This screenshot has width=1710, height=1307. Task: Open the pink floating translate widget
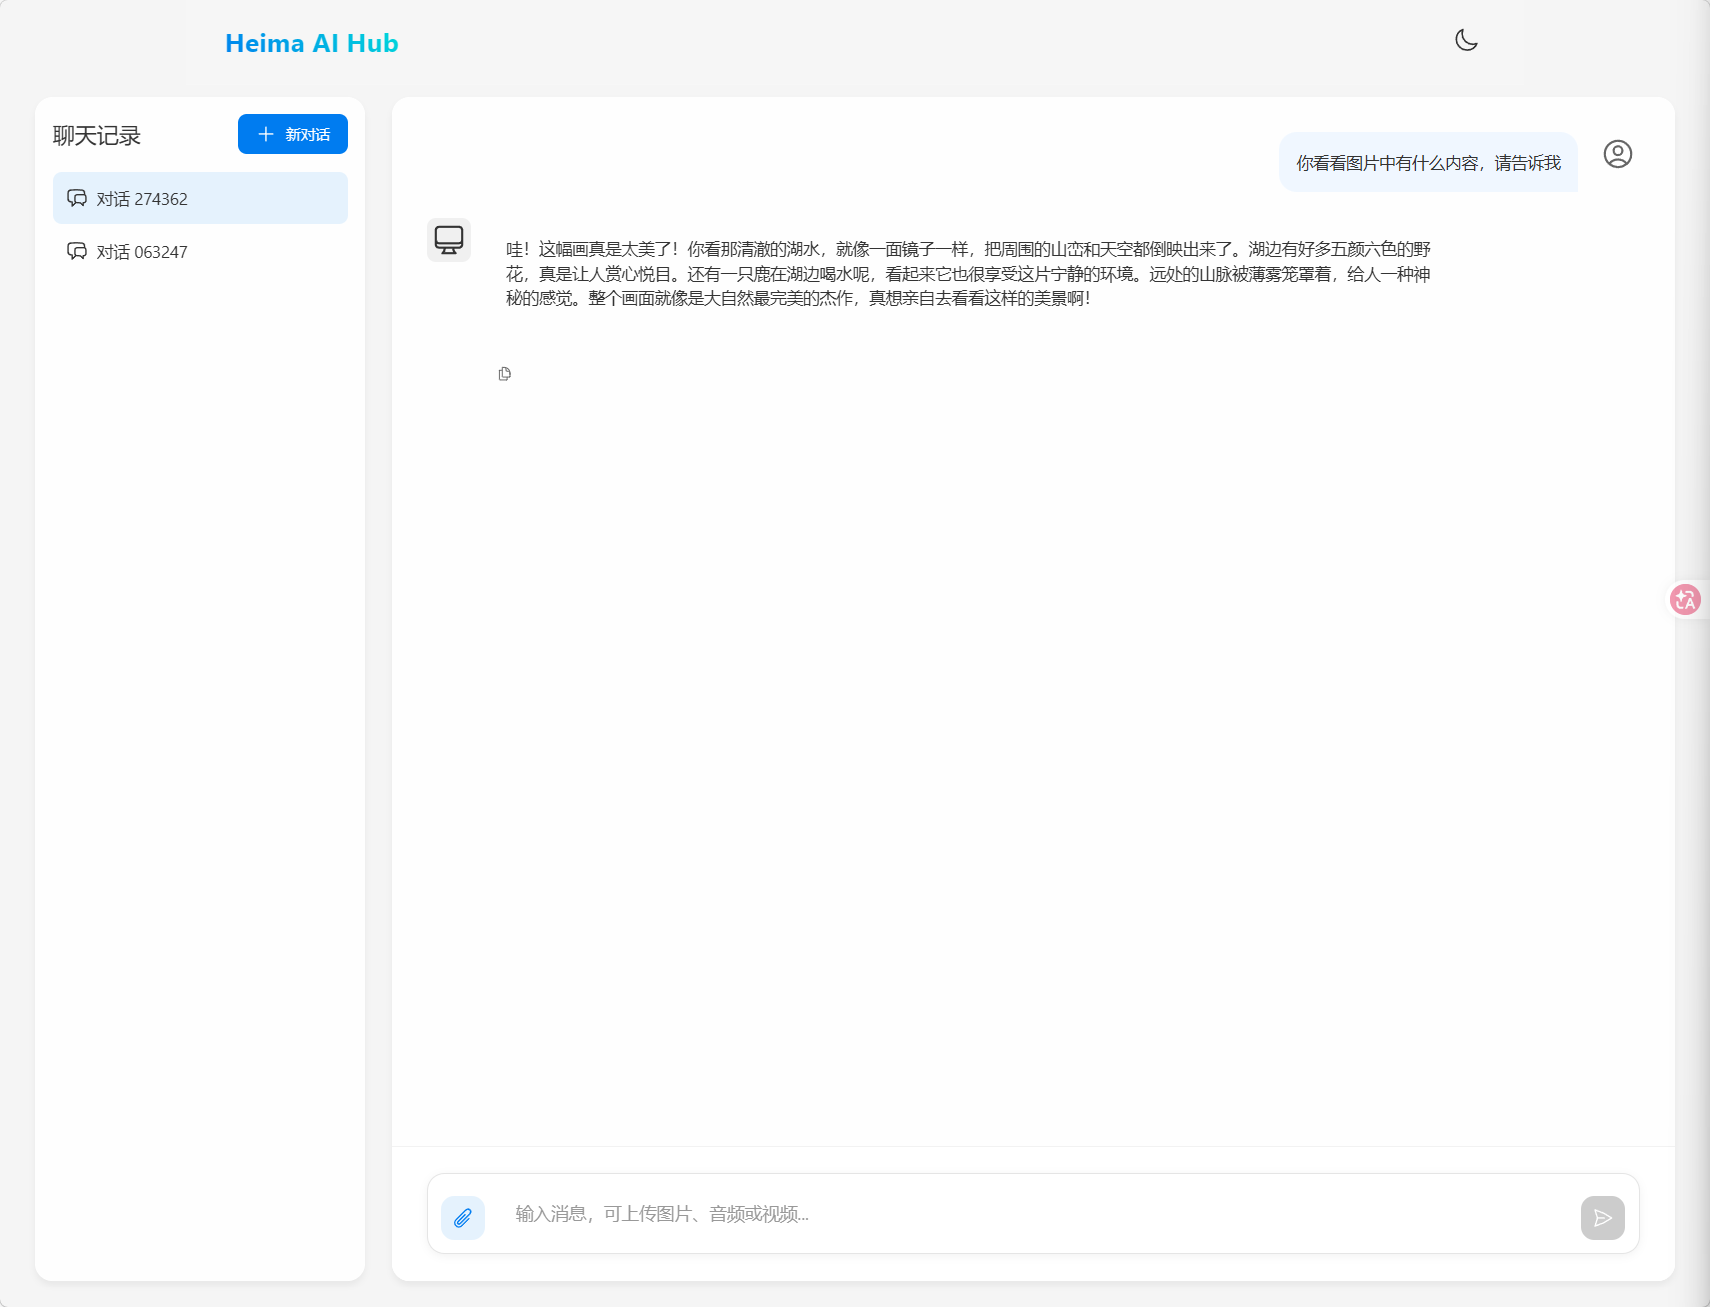1685,599
